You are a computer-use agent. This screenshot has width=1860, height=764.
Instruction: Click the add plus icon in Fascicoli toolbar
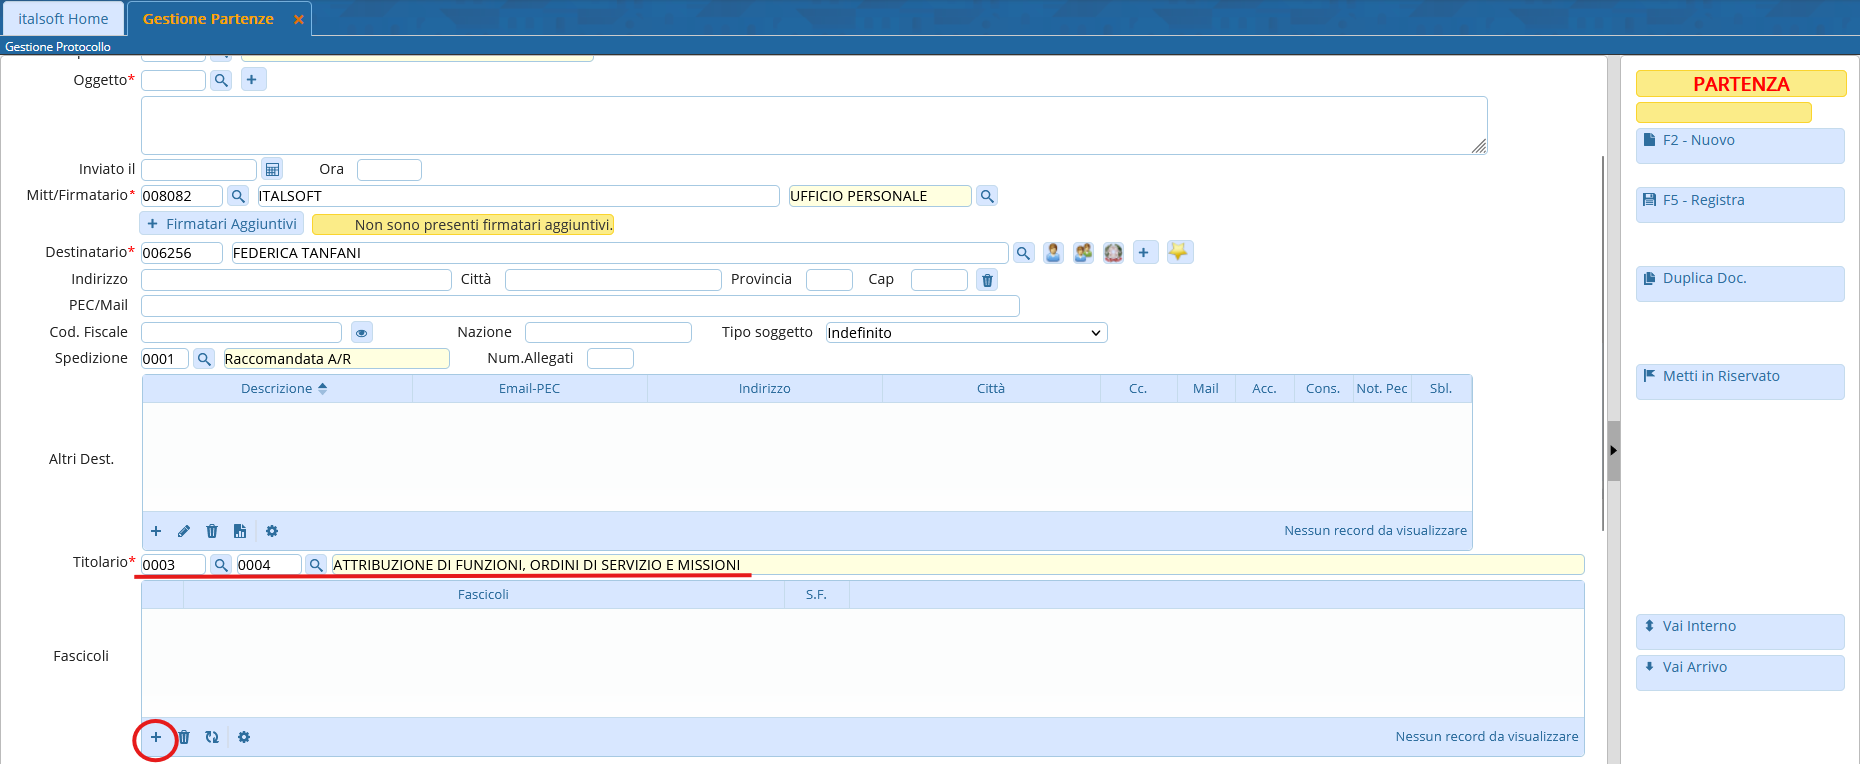pyautogui.click(x=156, y=738)
